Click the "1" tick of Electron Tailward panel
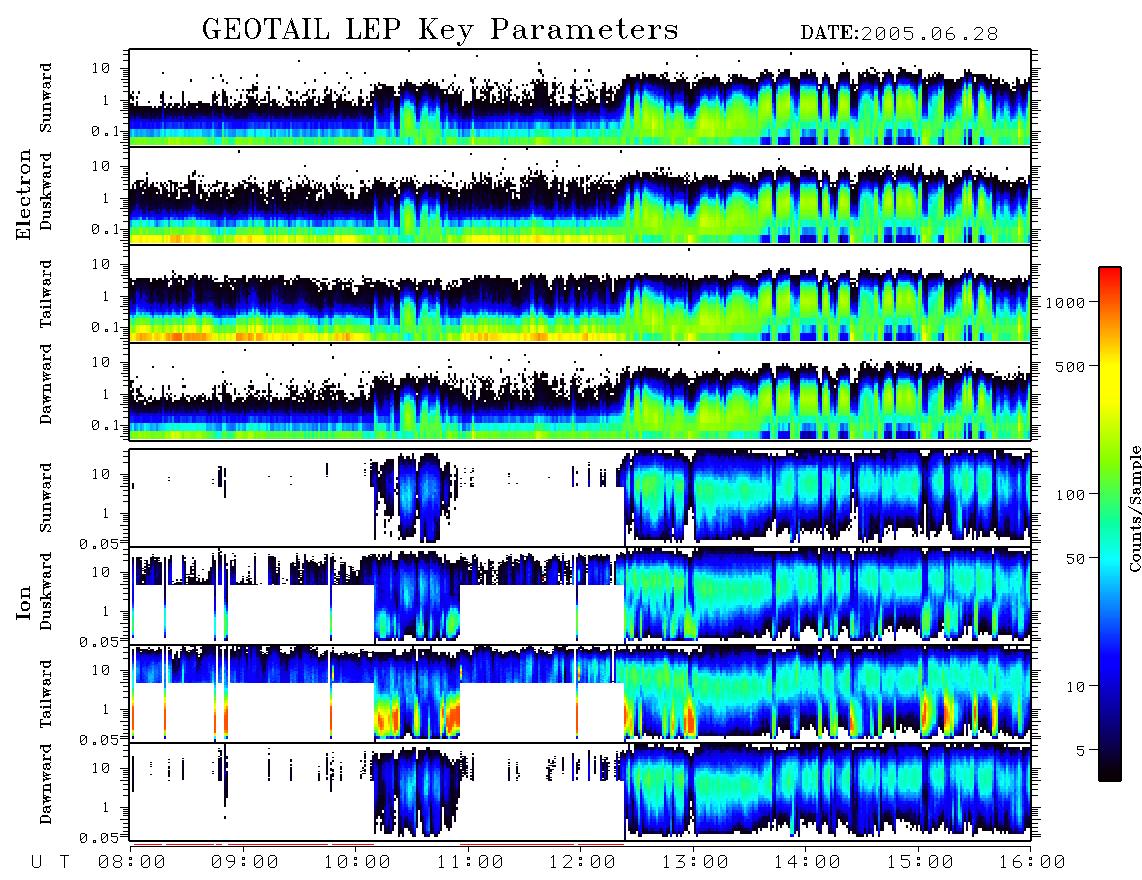The image size is (1142, 880). click(105, 296)
